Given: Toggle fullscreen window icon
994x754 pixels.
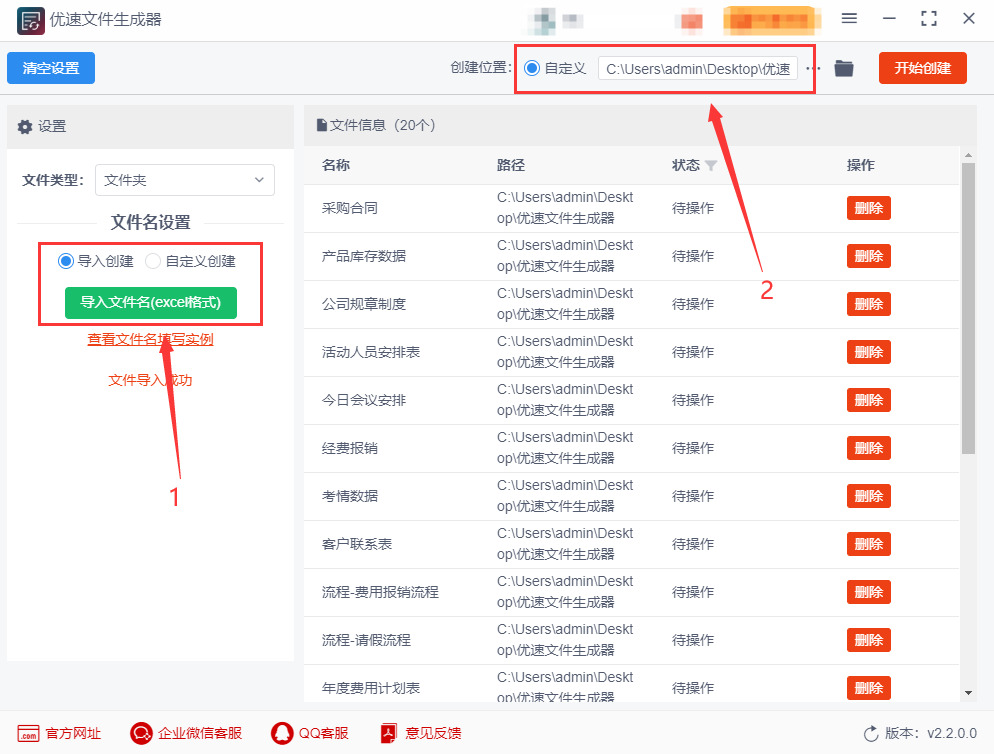Looking at the screenshot, I should click(x=929, y=18).
